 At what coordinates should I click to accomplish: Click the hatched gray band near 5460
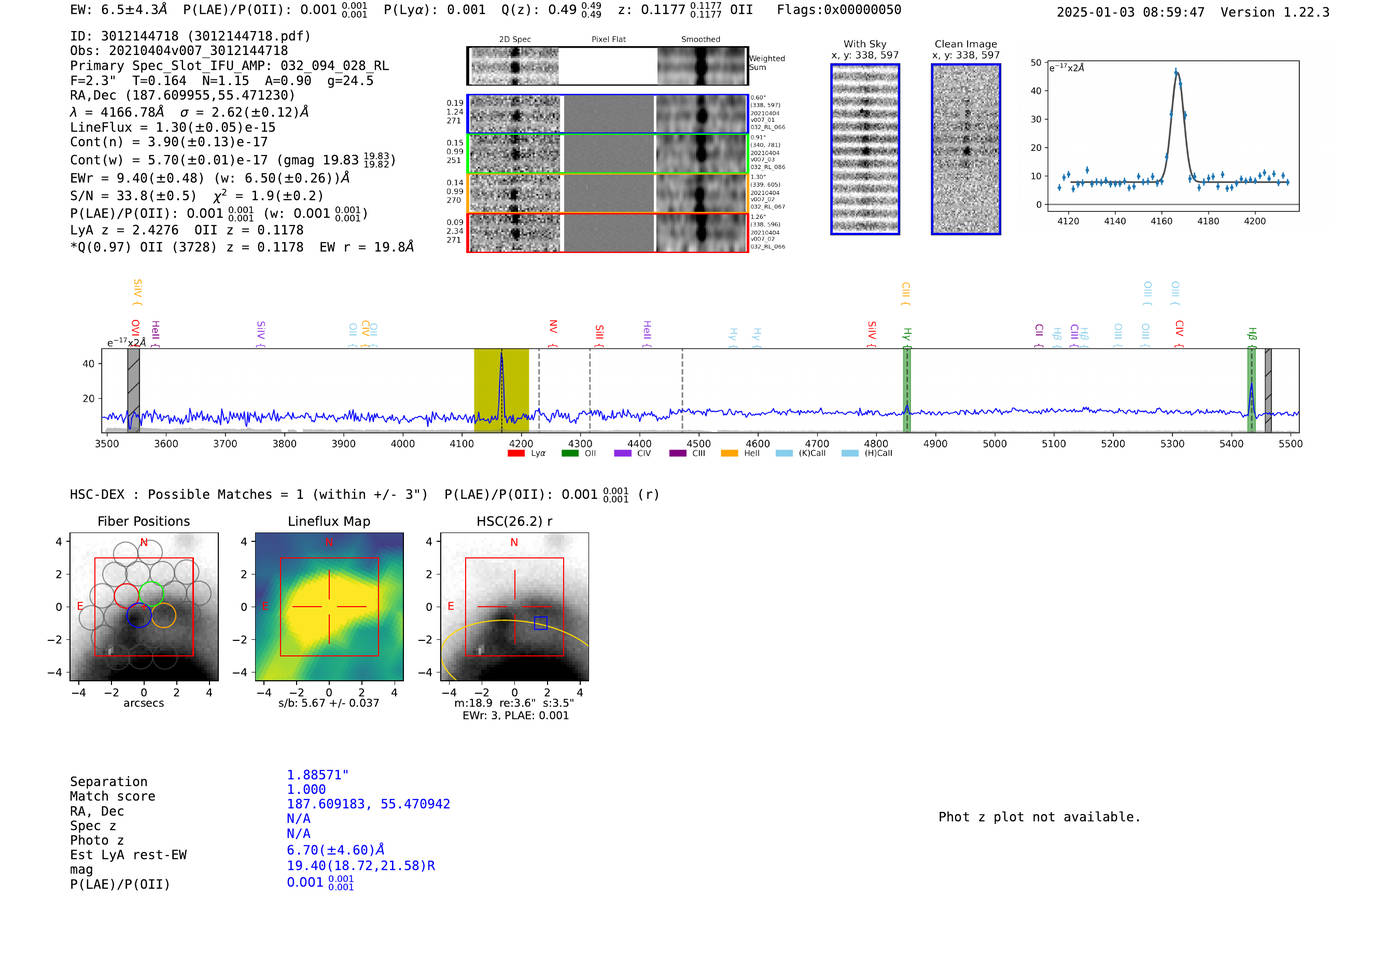(x=1268, y=390)
